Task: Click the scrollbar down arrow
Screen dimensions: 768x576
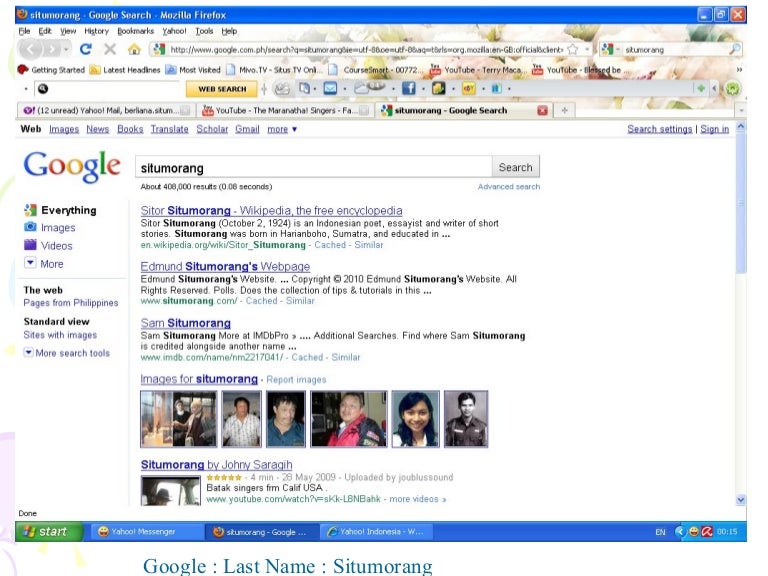Action: coord(741,500)
